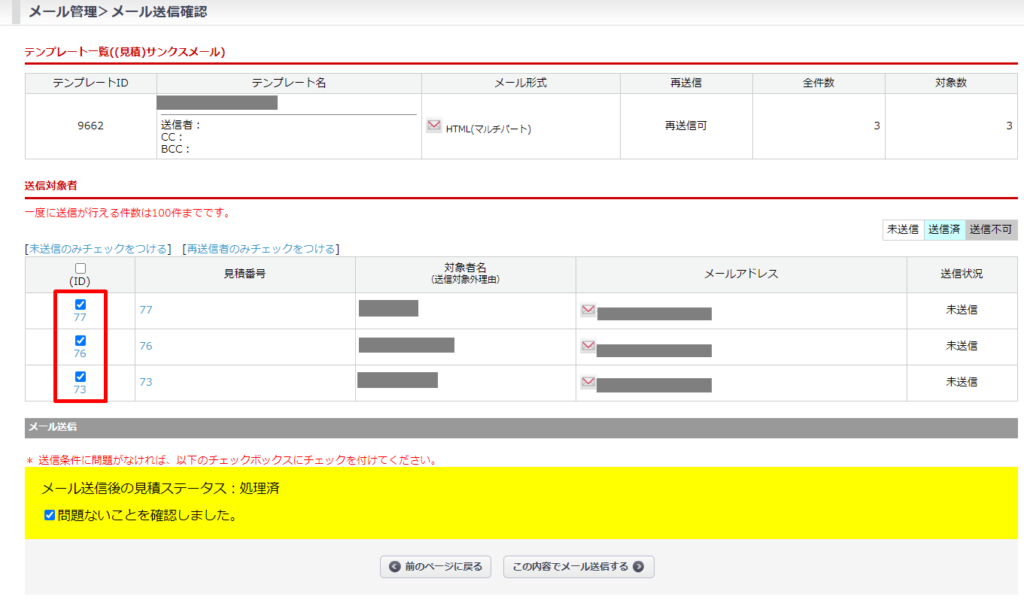Open the ID link 73 under checkbox

tap(80, 389)
